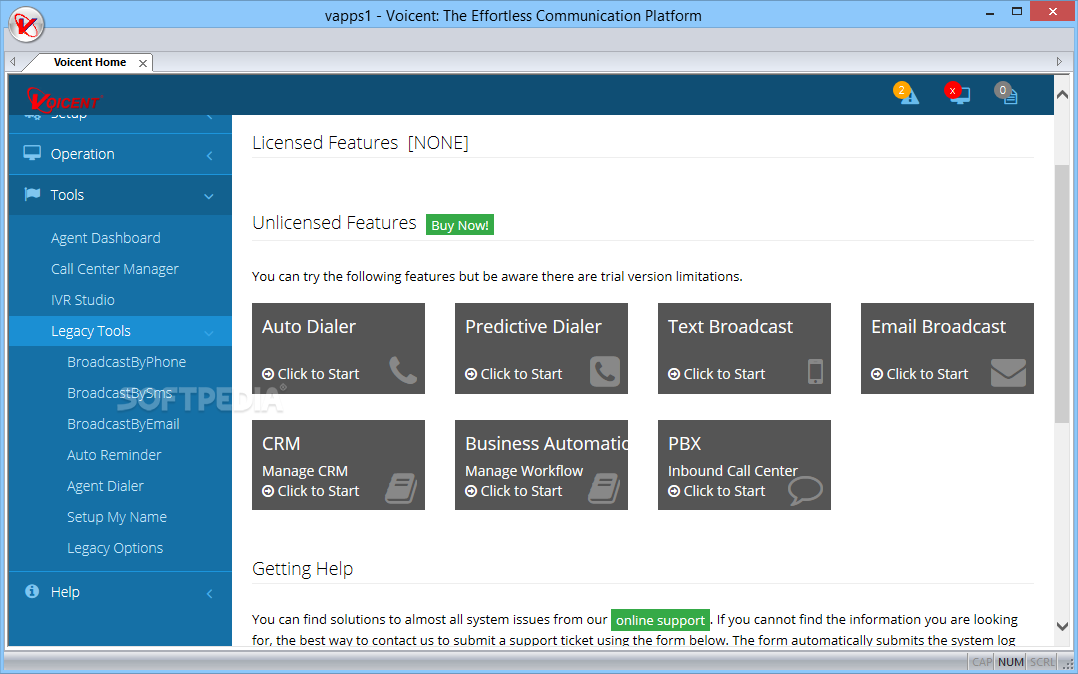Collapse the Tools section chevron
The width and height of the screenshot is (1078, 674).
[x=209, y=197]
